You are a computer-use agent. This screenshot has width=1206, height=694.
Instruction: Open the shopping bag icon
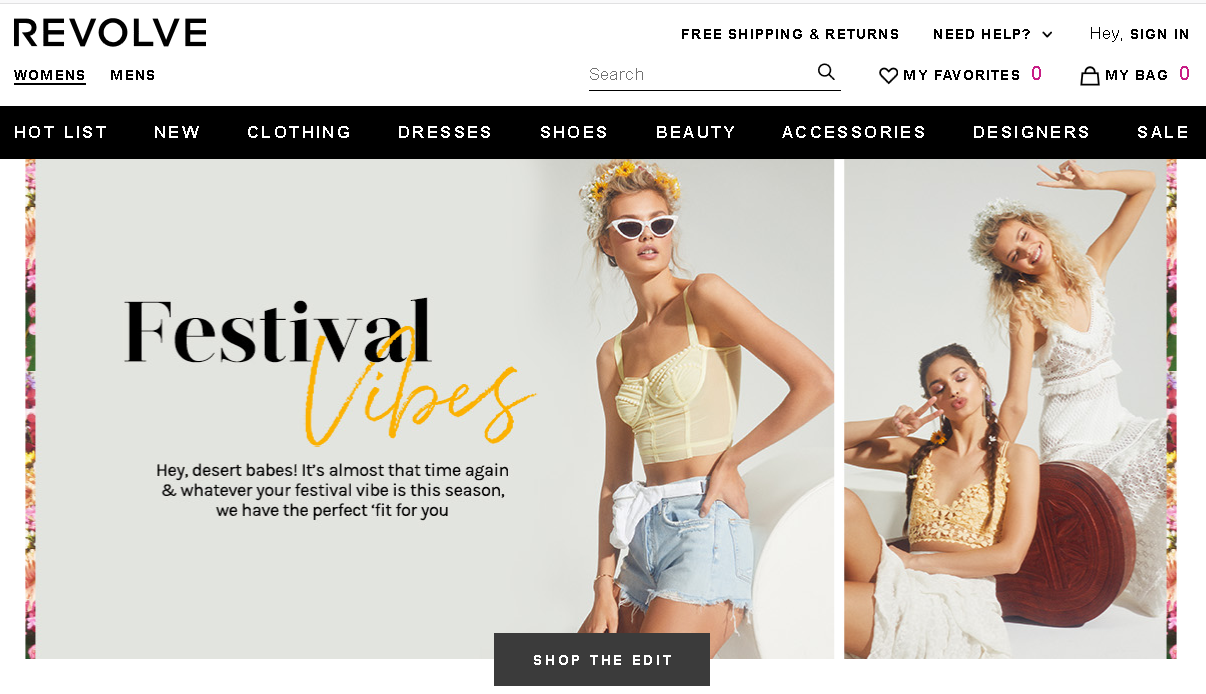click(1090, 75)
